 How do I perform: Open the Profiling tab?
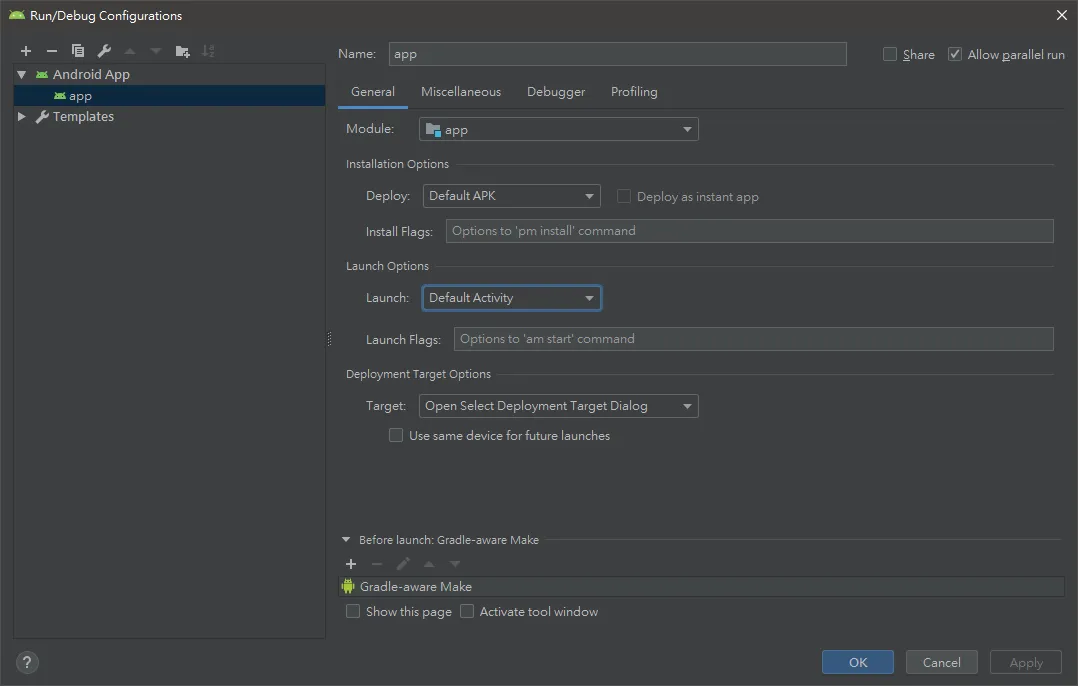click(634, 92)
